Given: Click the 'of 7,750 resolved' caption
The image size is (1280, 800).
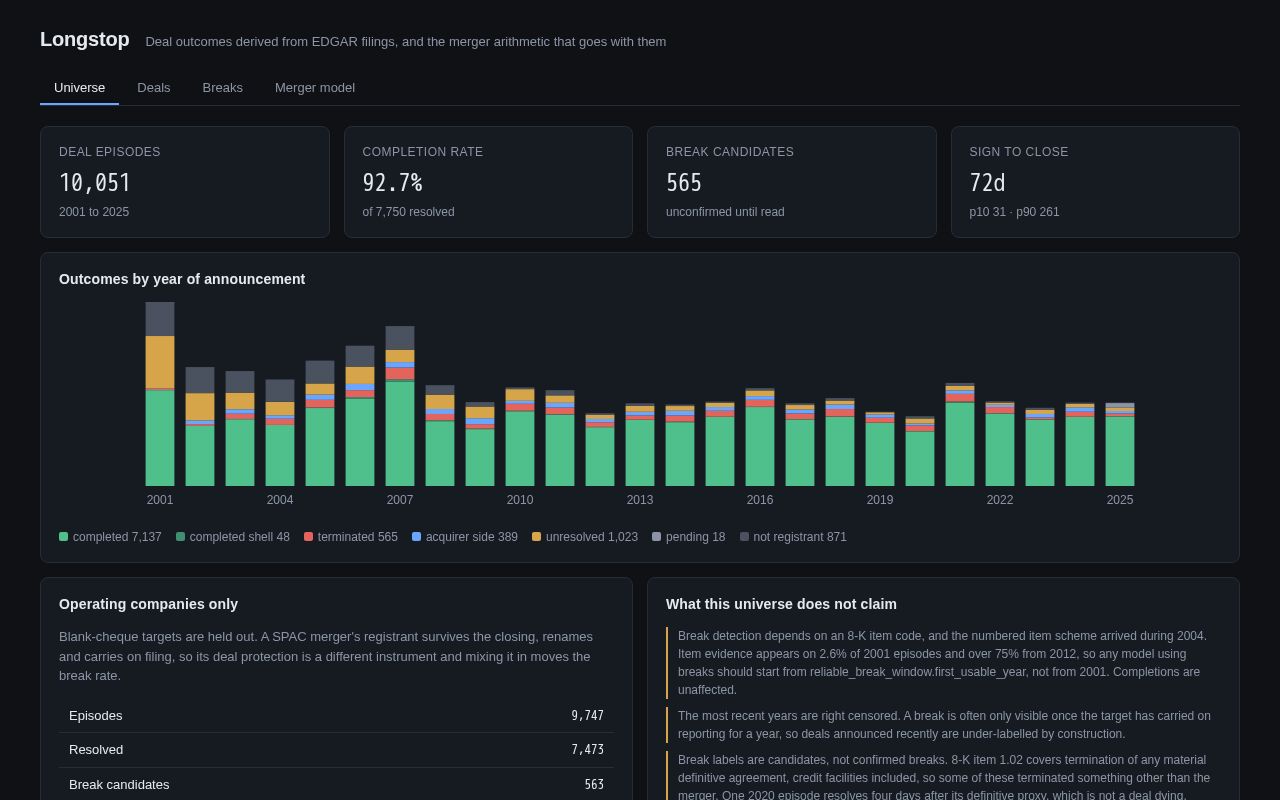Looking at the screenshot, I should [x=408, y=212].
